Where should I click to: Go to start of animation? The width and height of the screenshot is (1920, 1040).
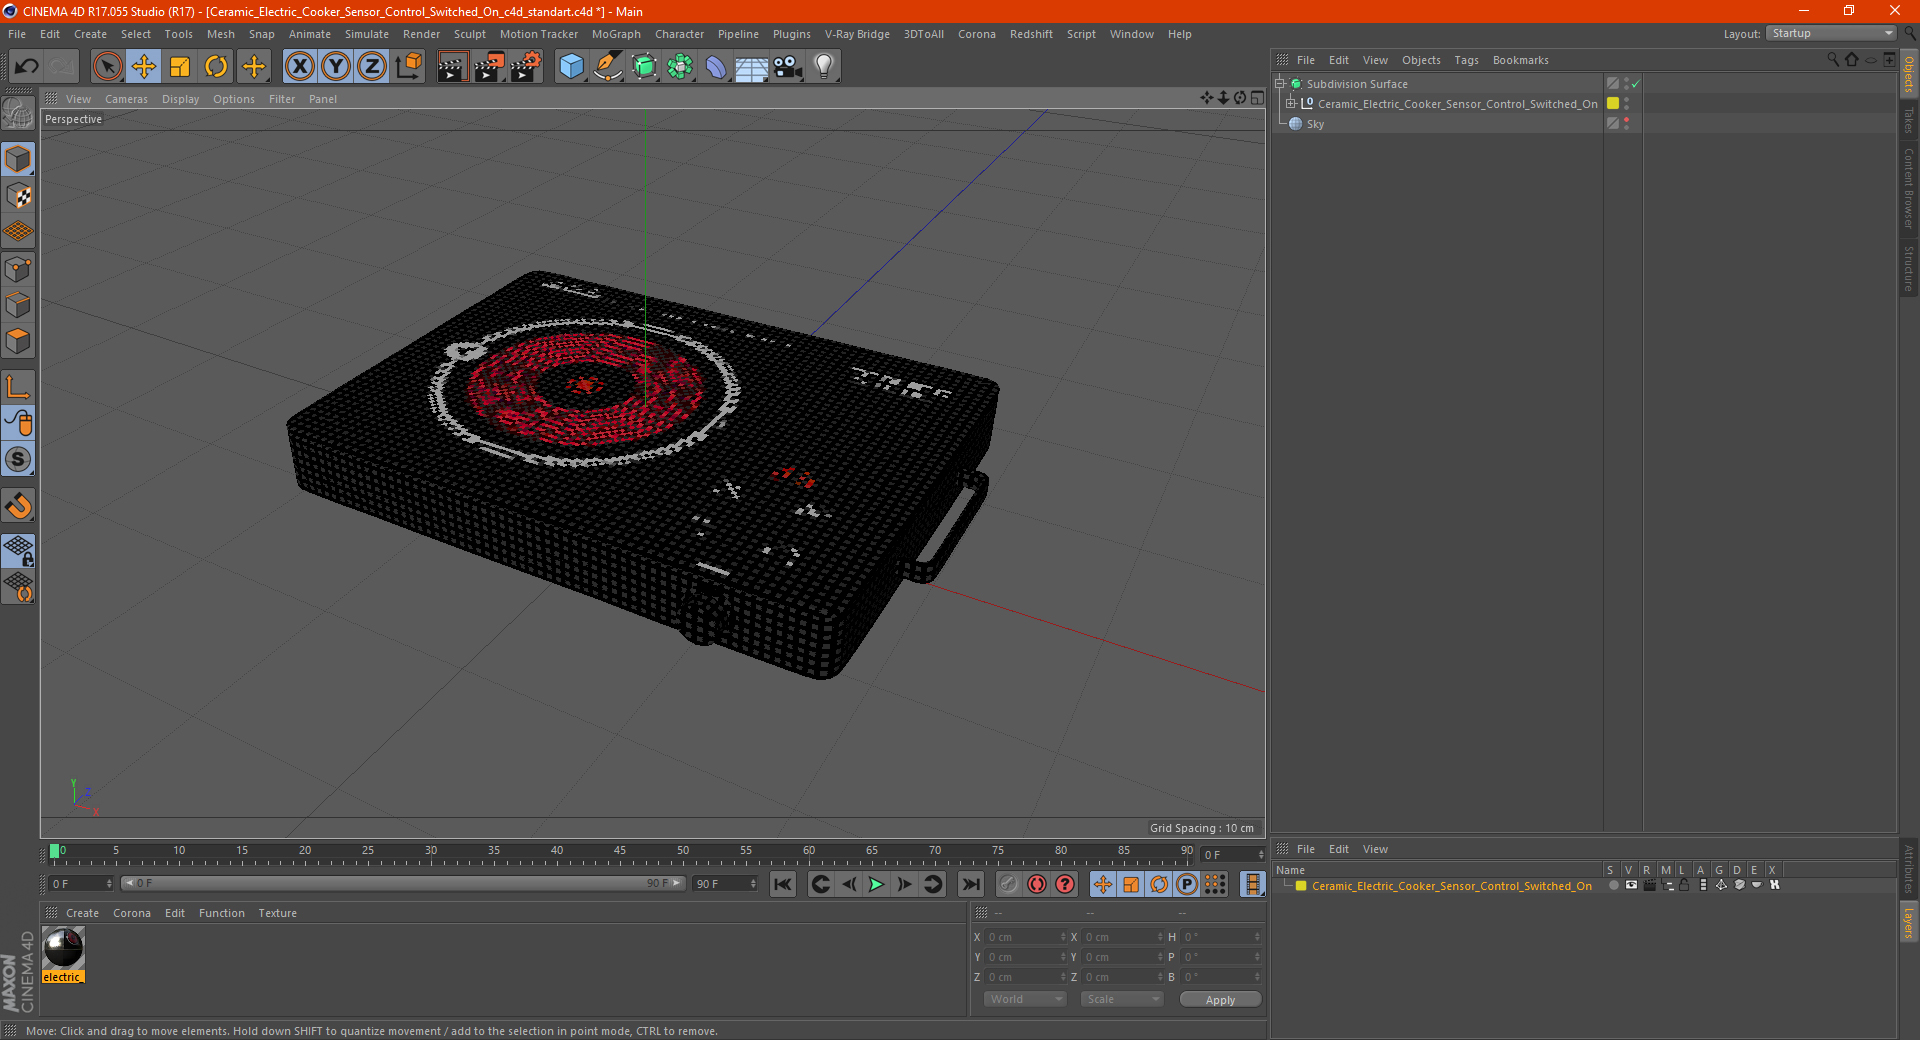pos(783,884)
